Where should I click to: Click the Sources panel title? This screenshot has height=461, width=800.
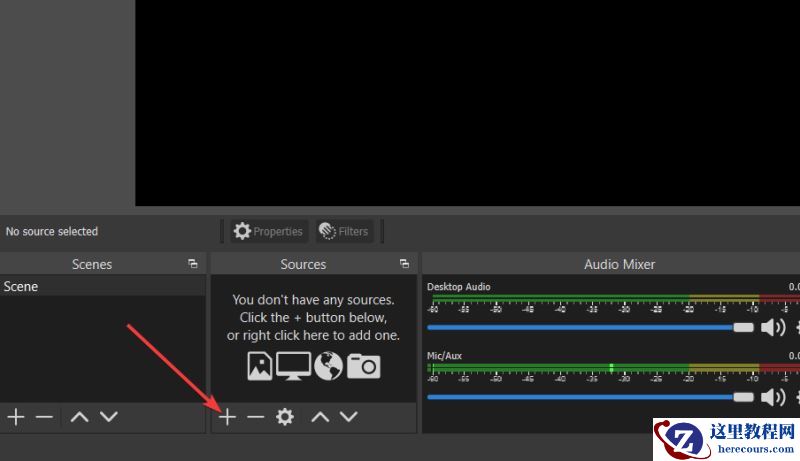[x=303, y=264]
